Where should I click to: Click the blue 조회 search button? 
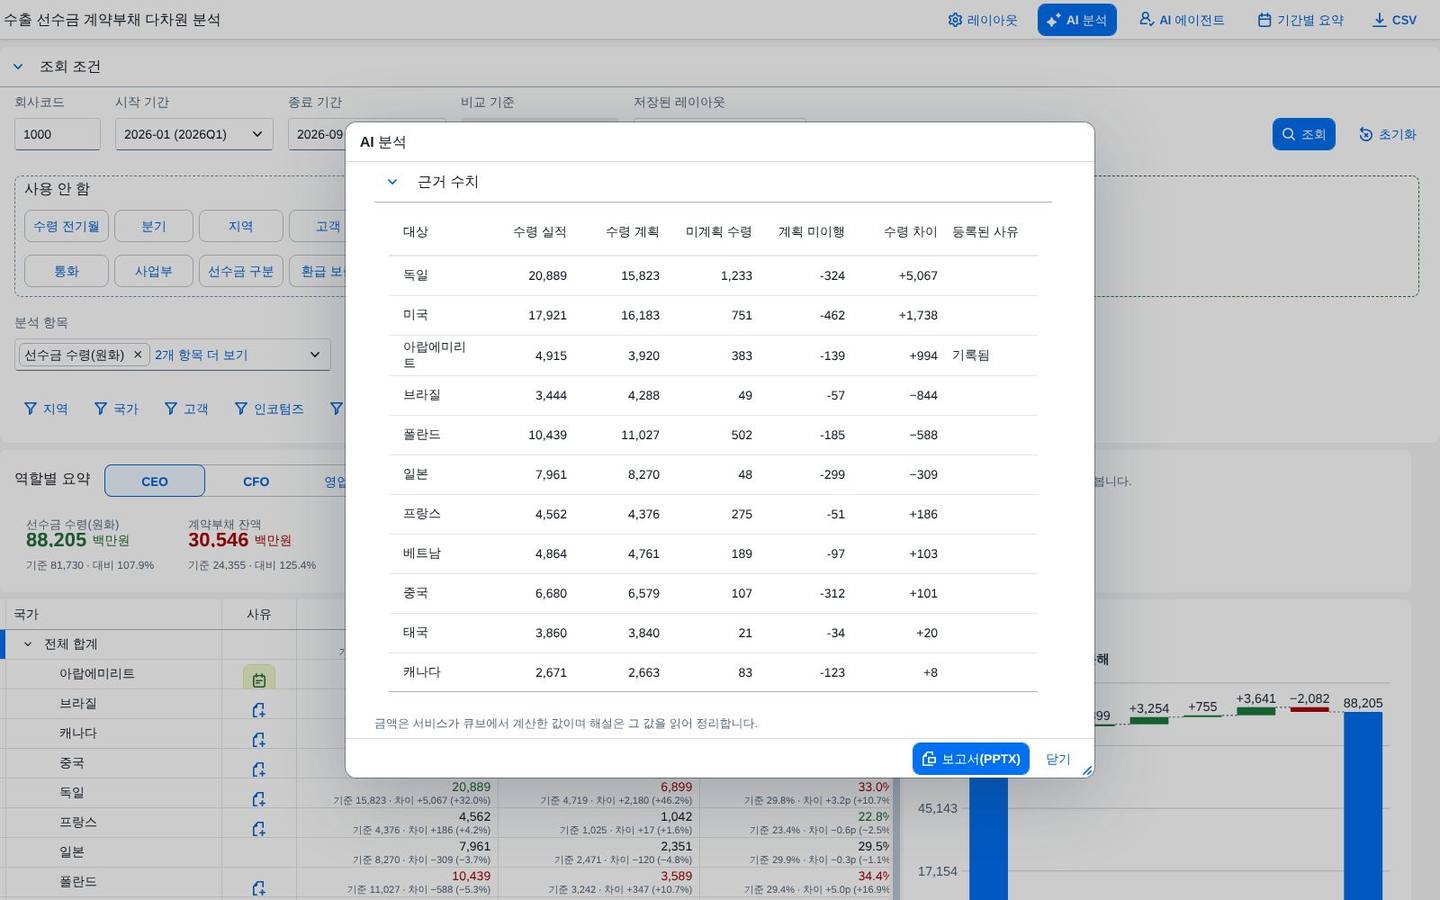tap(1303, 134)
